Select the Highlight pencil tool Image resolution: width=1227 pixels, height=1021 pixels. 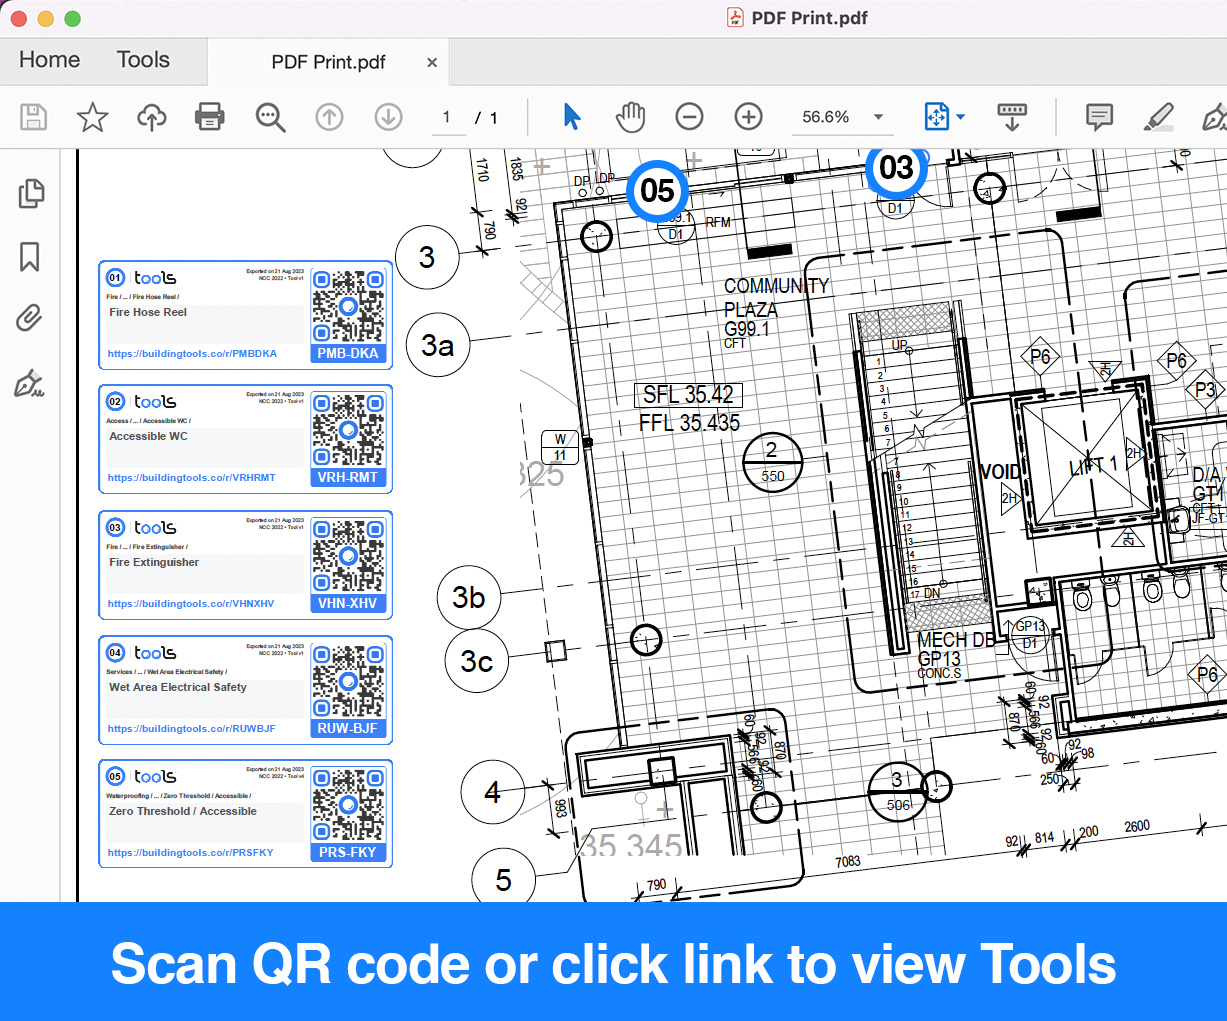click(1158, 117)
